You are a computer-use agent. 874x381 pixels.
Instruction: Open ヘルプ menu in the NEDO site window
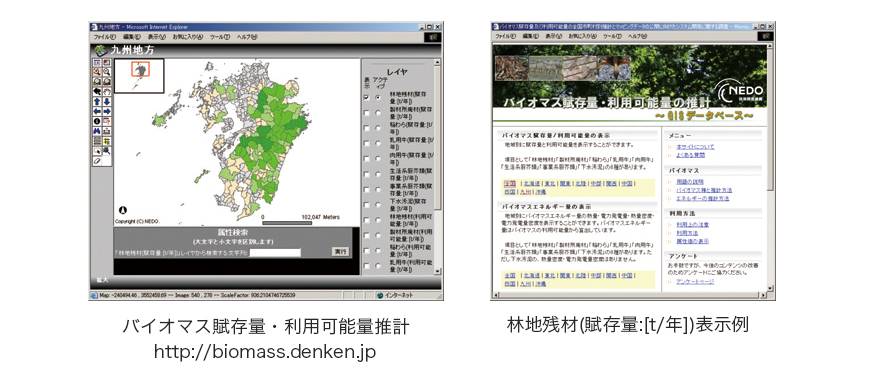click(638, 36)
